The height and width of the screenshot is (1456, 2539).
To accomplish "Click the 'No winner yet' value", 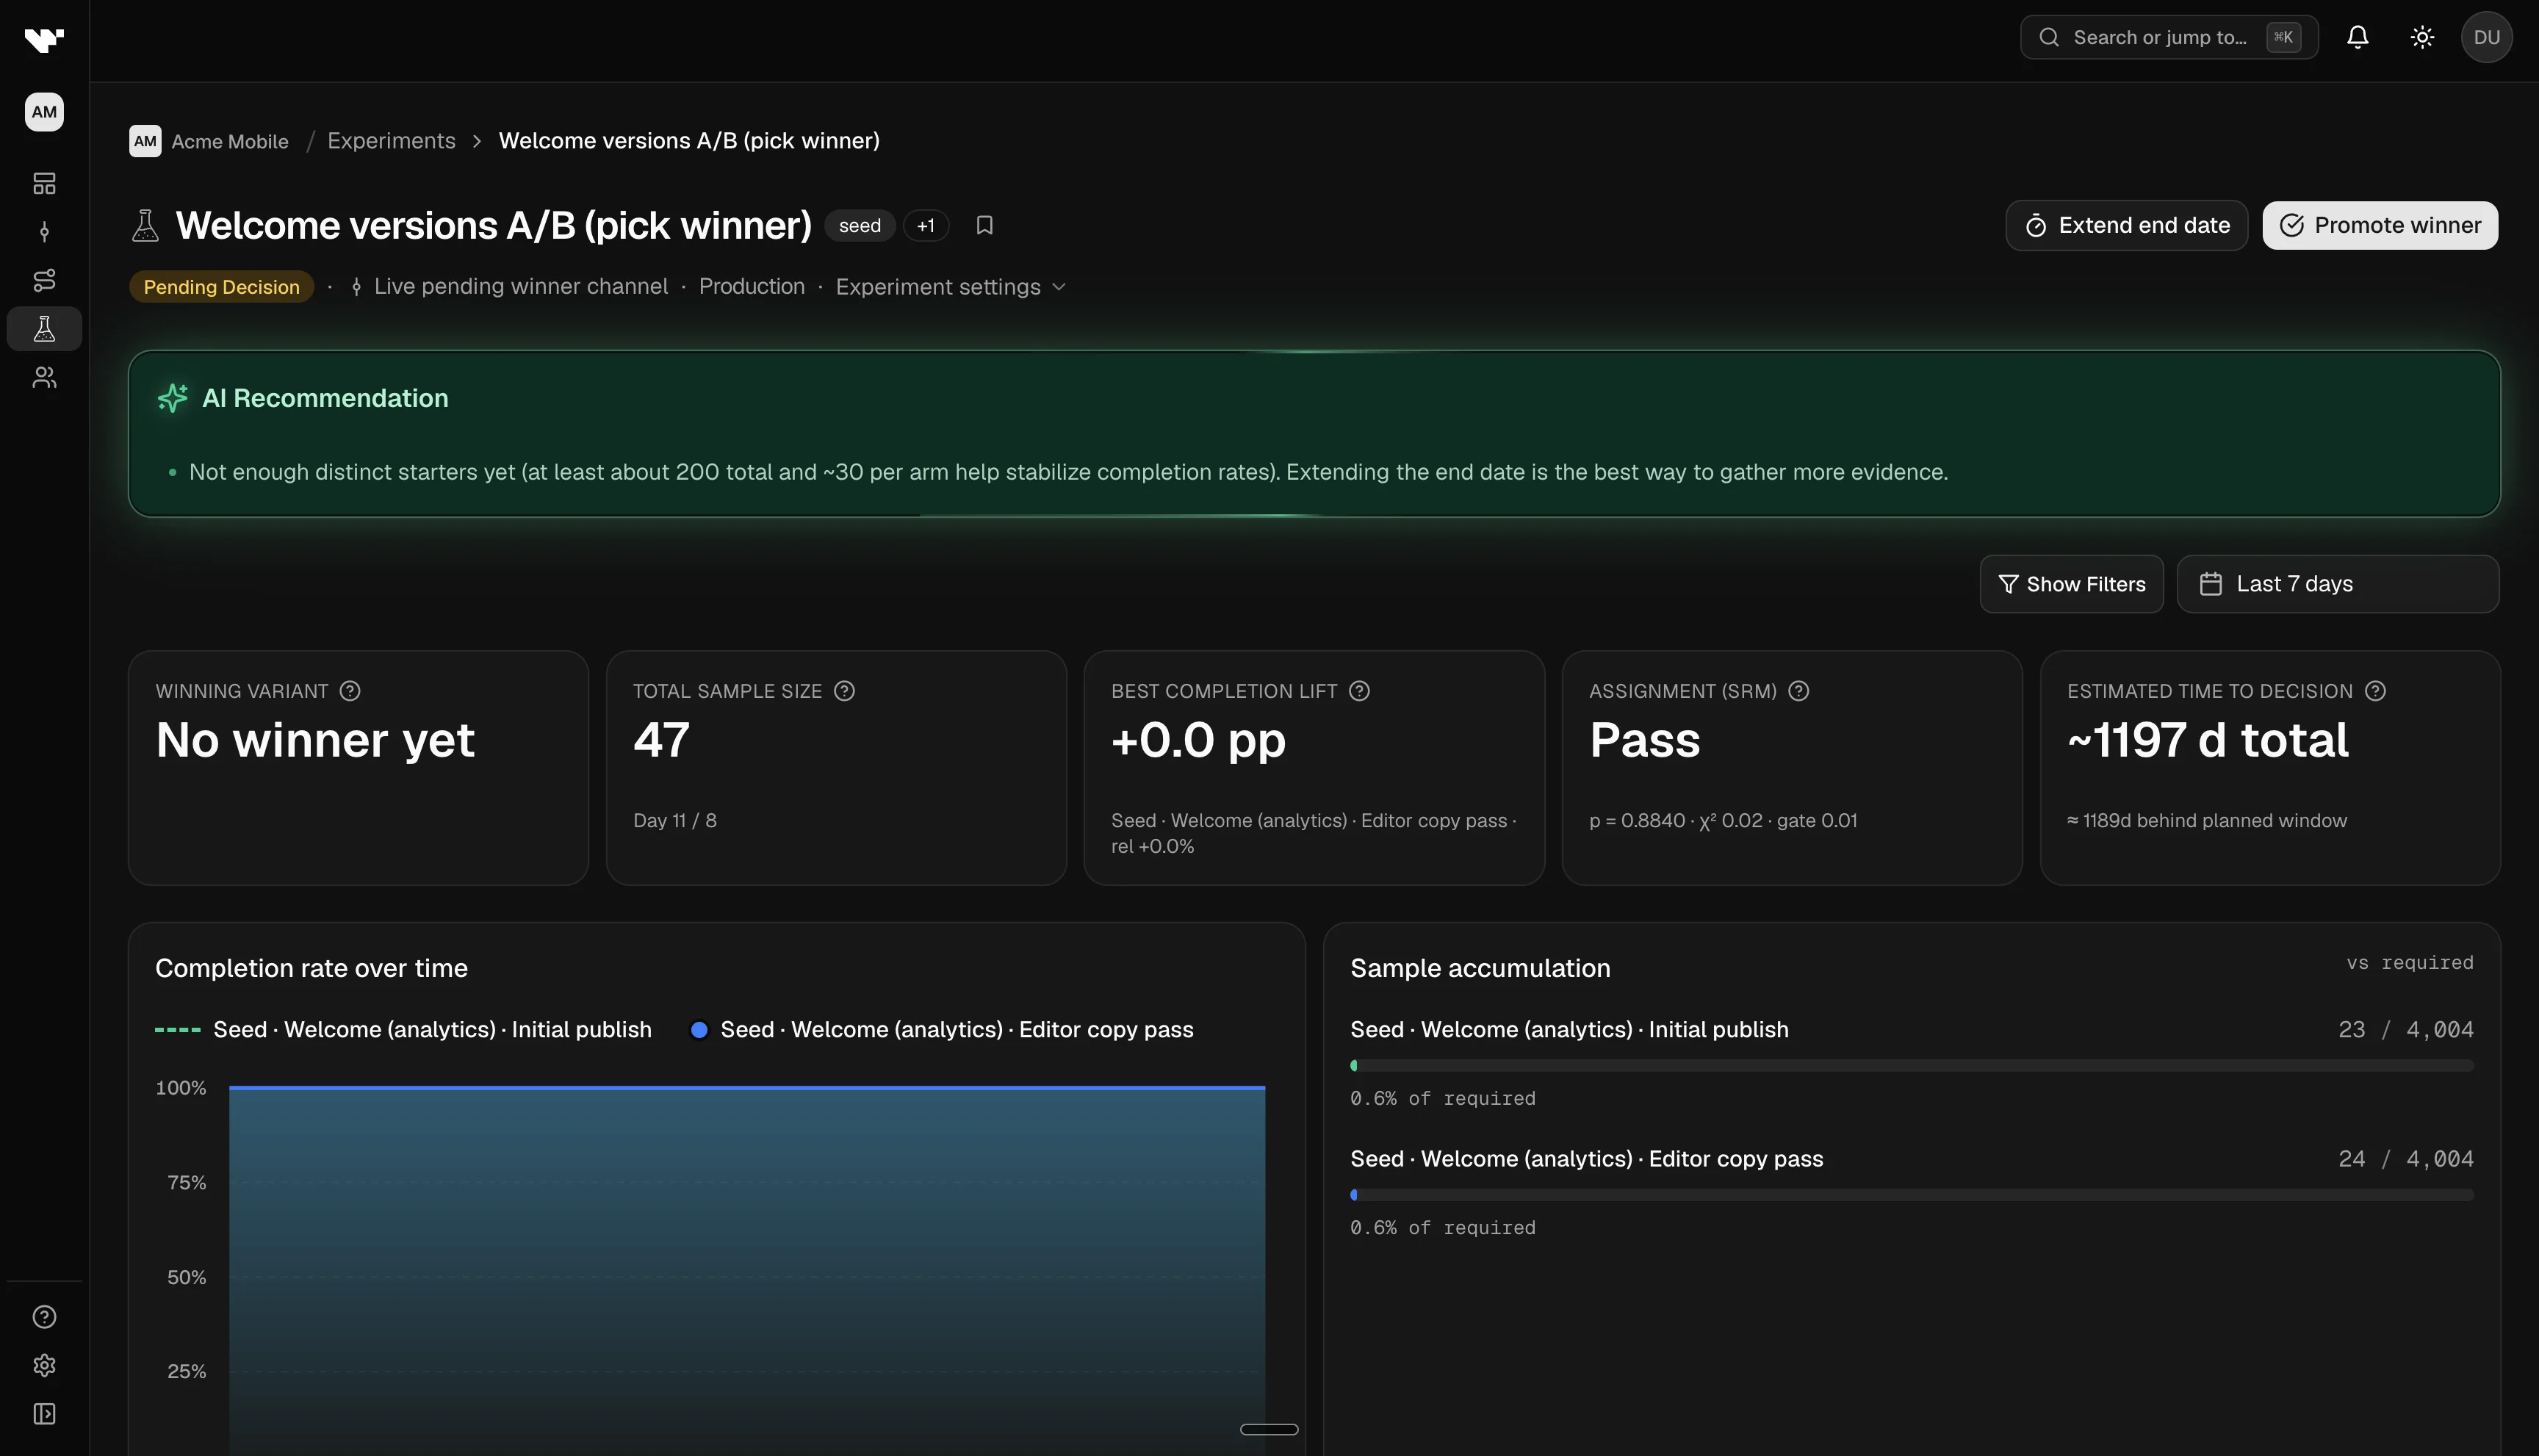I will click(315, 740).
